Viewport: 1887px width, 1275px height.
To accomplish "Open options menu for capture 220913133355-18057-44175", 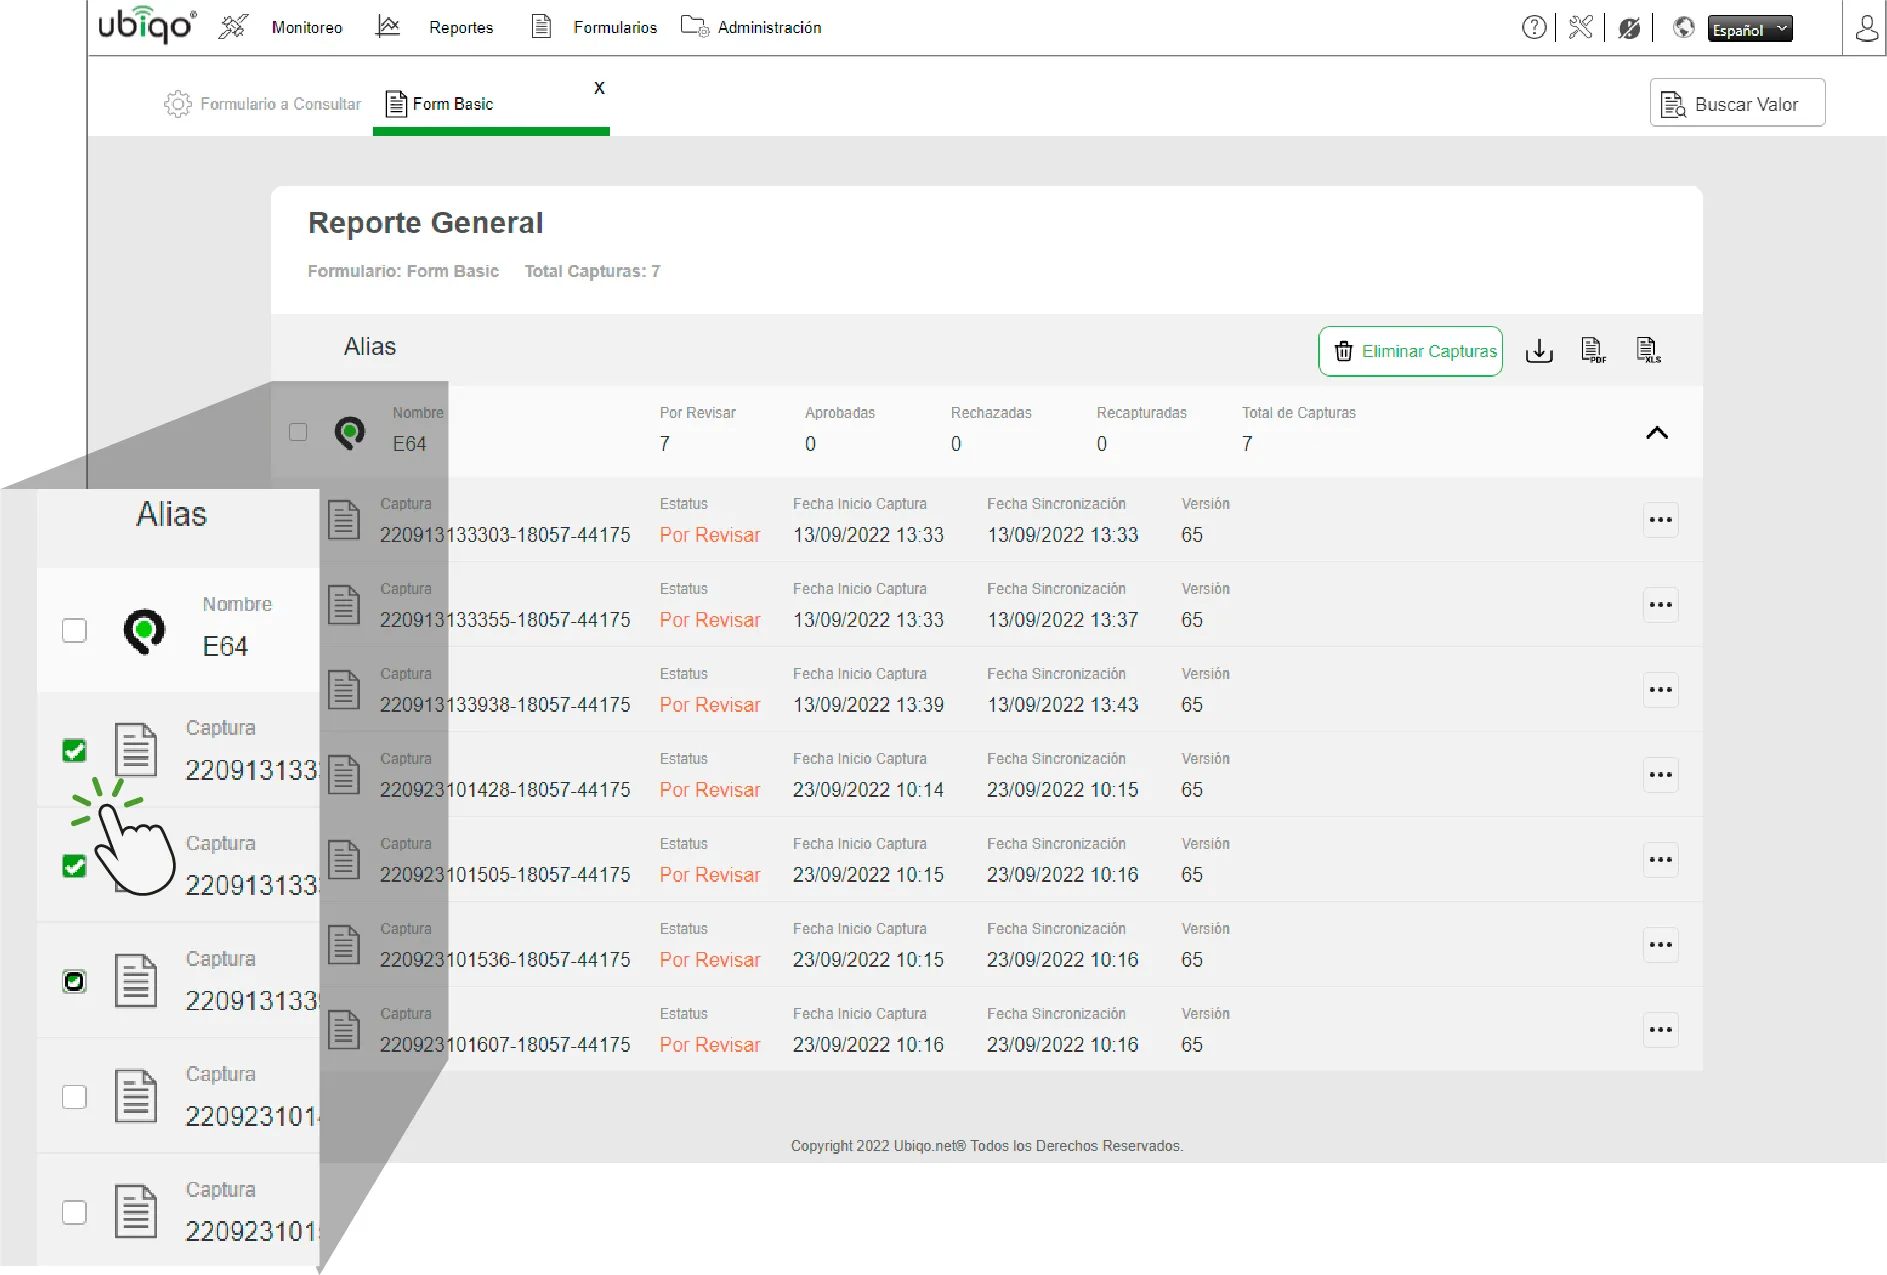I will (x=1661, y=605).
